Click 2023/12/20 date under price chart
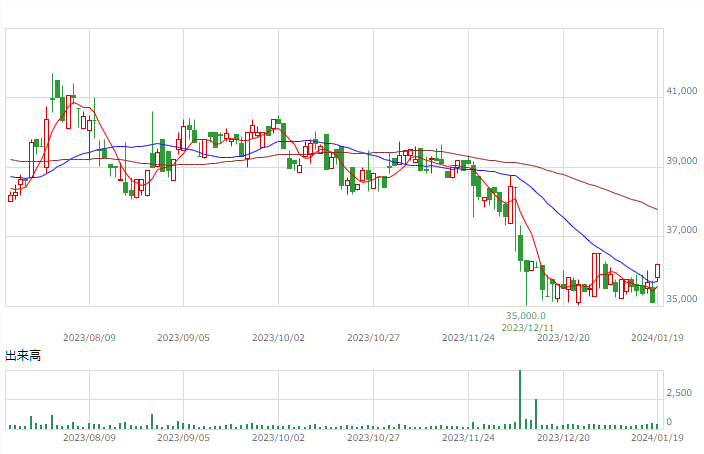The width and height of the screenshot is (704, 454). (x=563, y=338)
